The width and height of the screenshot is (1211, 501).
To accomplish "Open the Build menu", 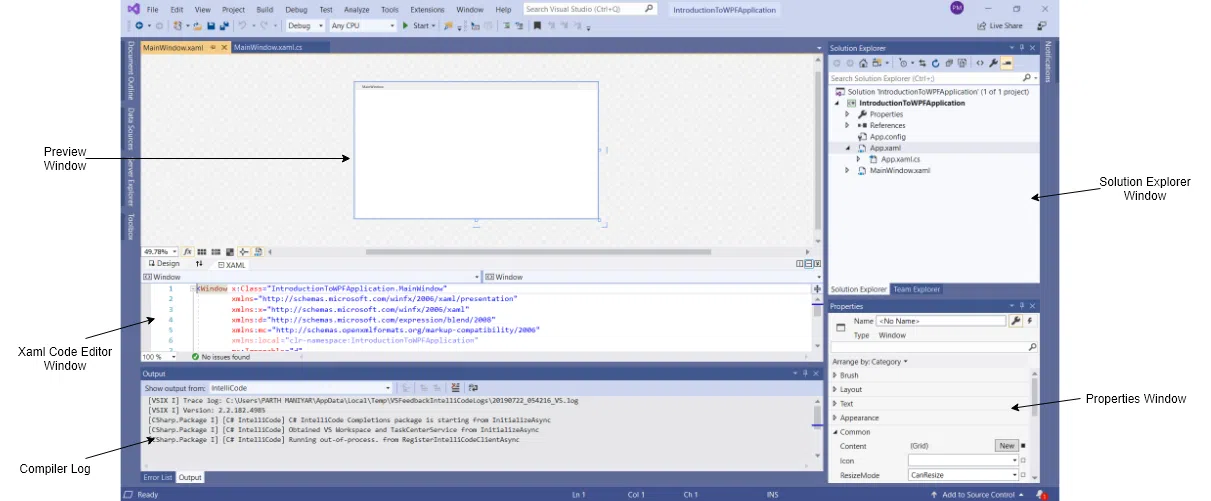I will coord(264,9).
